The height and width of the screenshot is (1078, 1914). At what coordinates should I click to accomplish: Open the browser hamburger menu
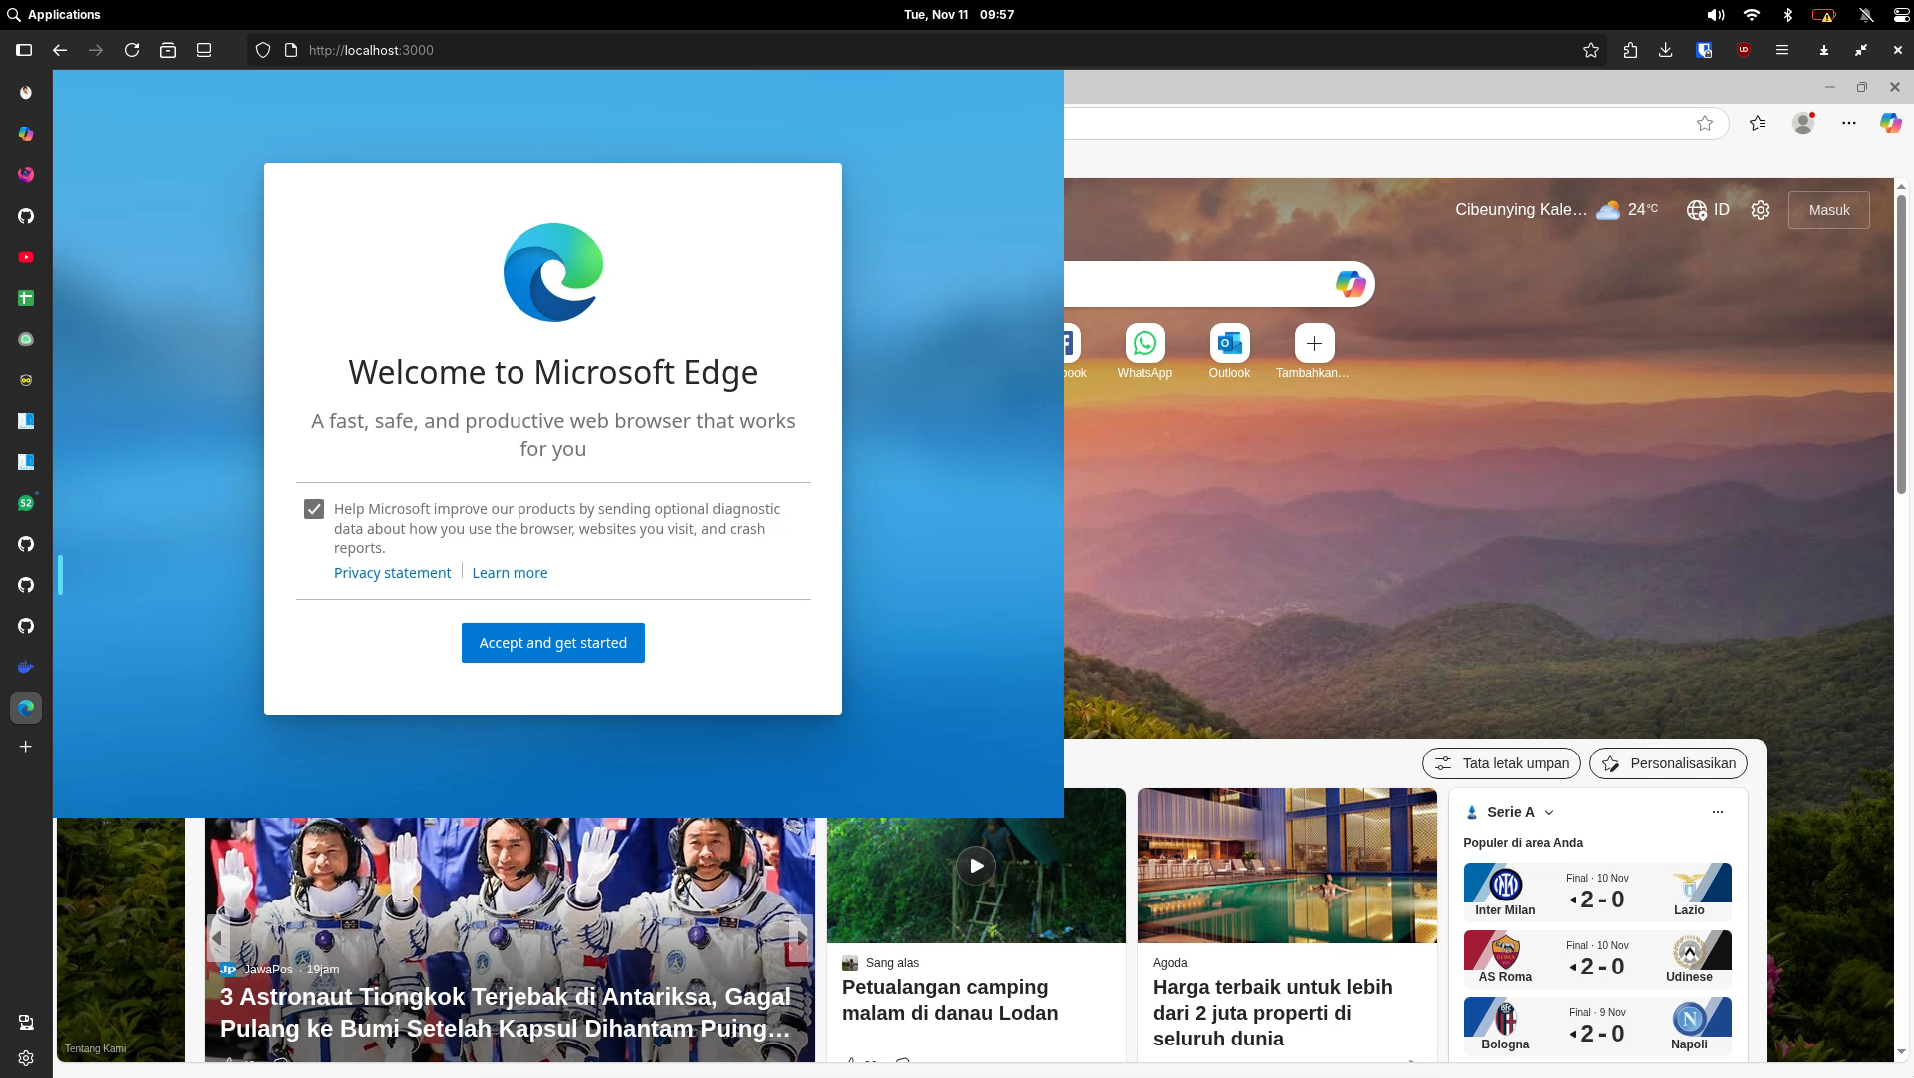click(1782, 50)
